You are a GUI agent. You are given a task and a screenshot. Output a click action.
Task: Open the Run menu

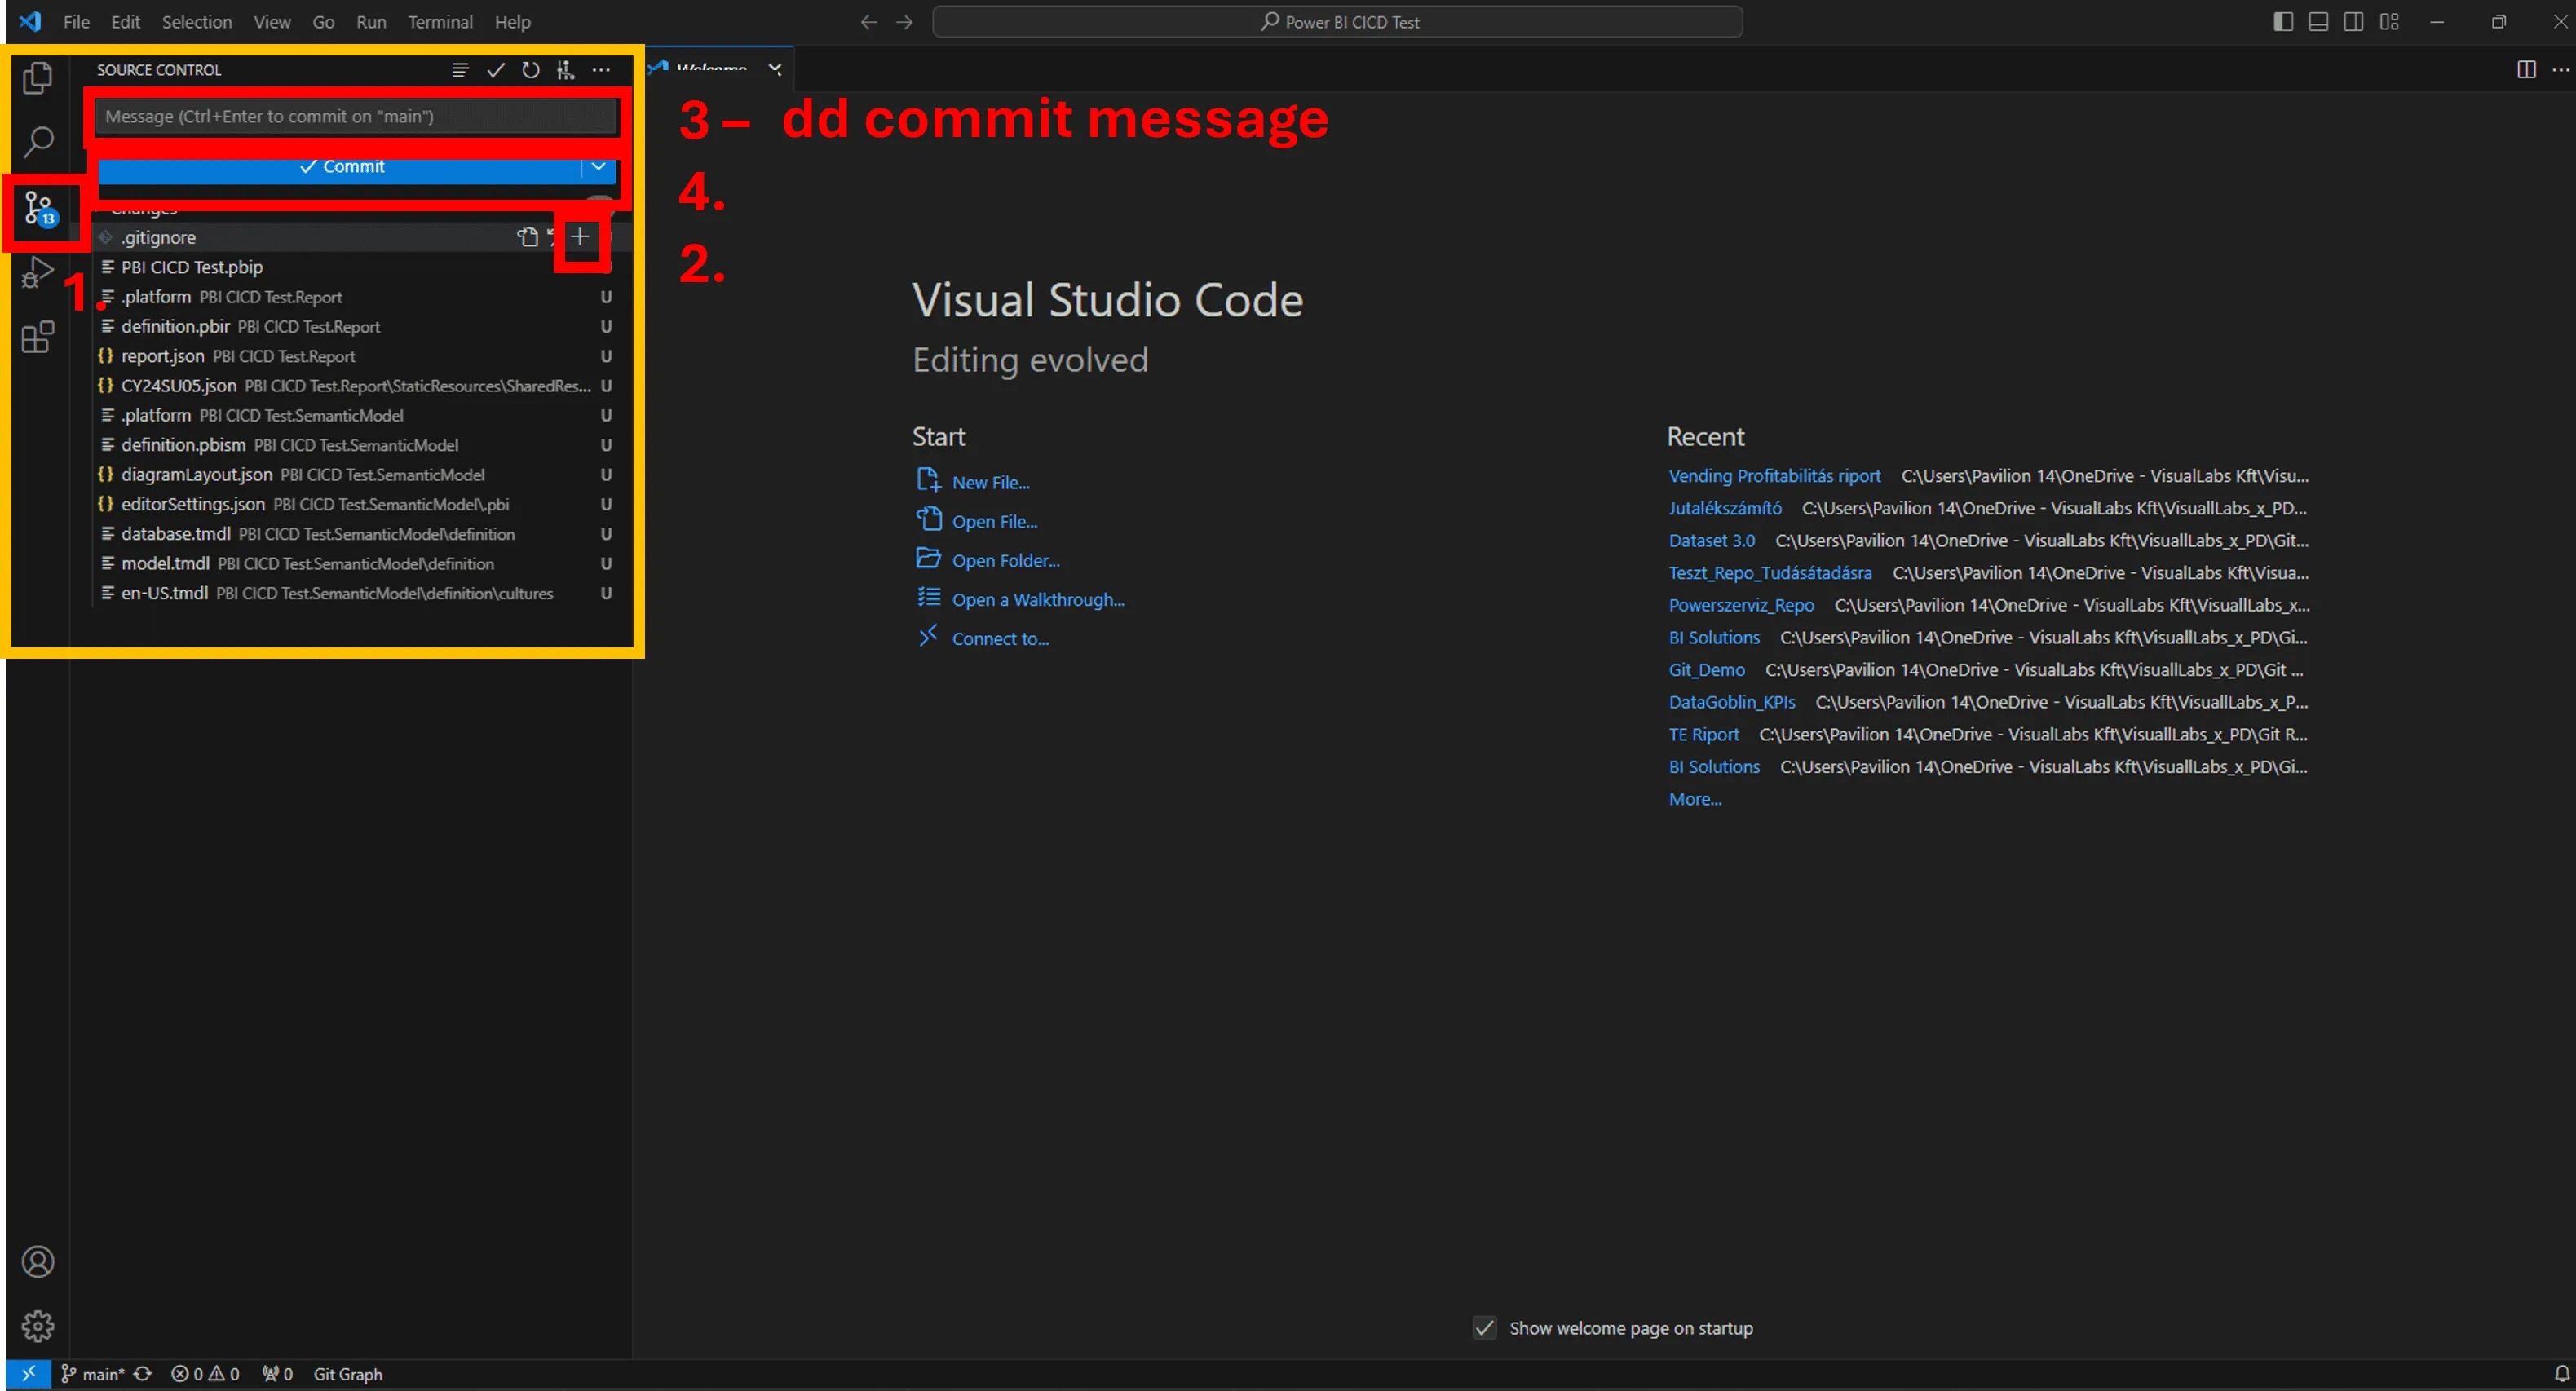371,22
